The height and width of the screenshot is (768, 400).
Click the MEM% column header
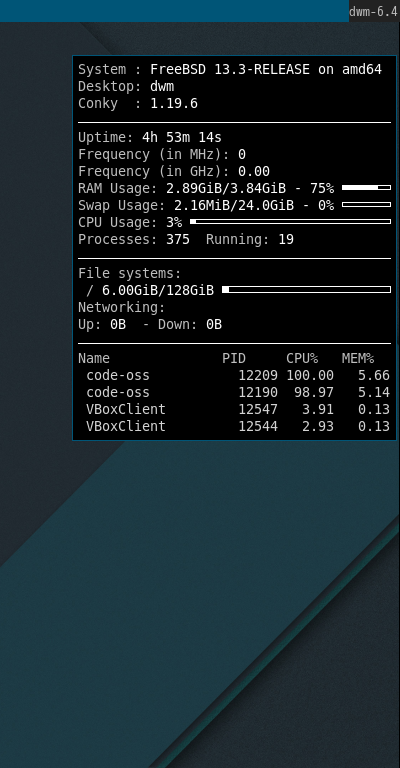click(358, 359)
